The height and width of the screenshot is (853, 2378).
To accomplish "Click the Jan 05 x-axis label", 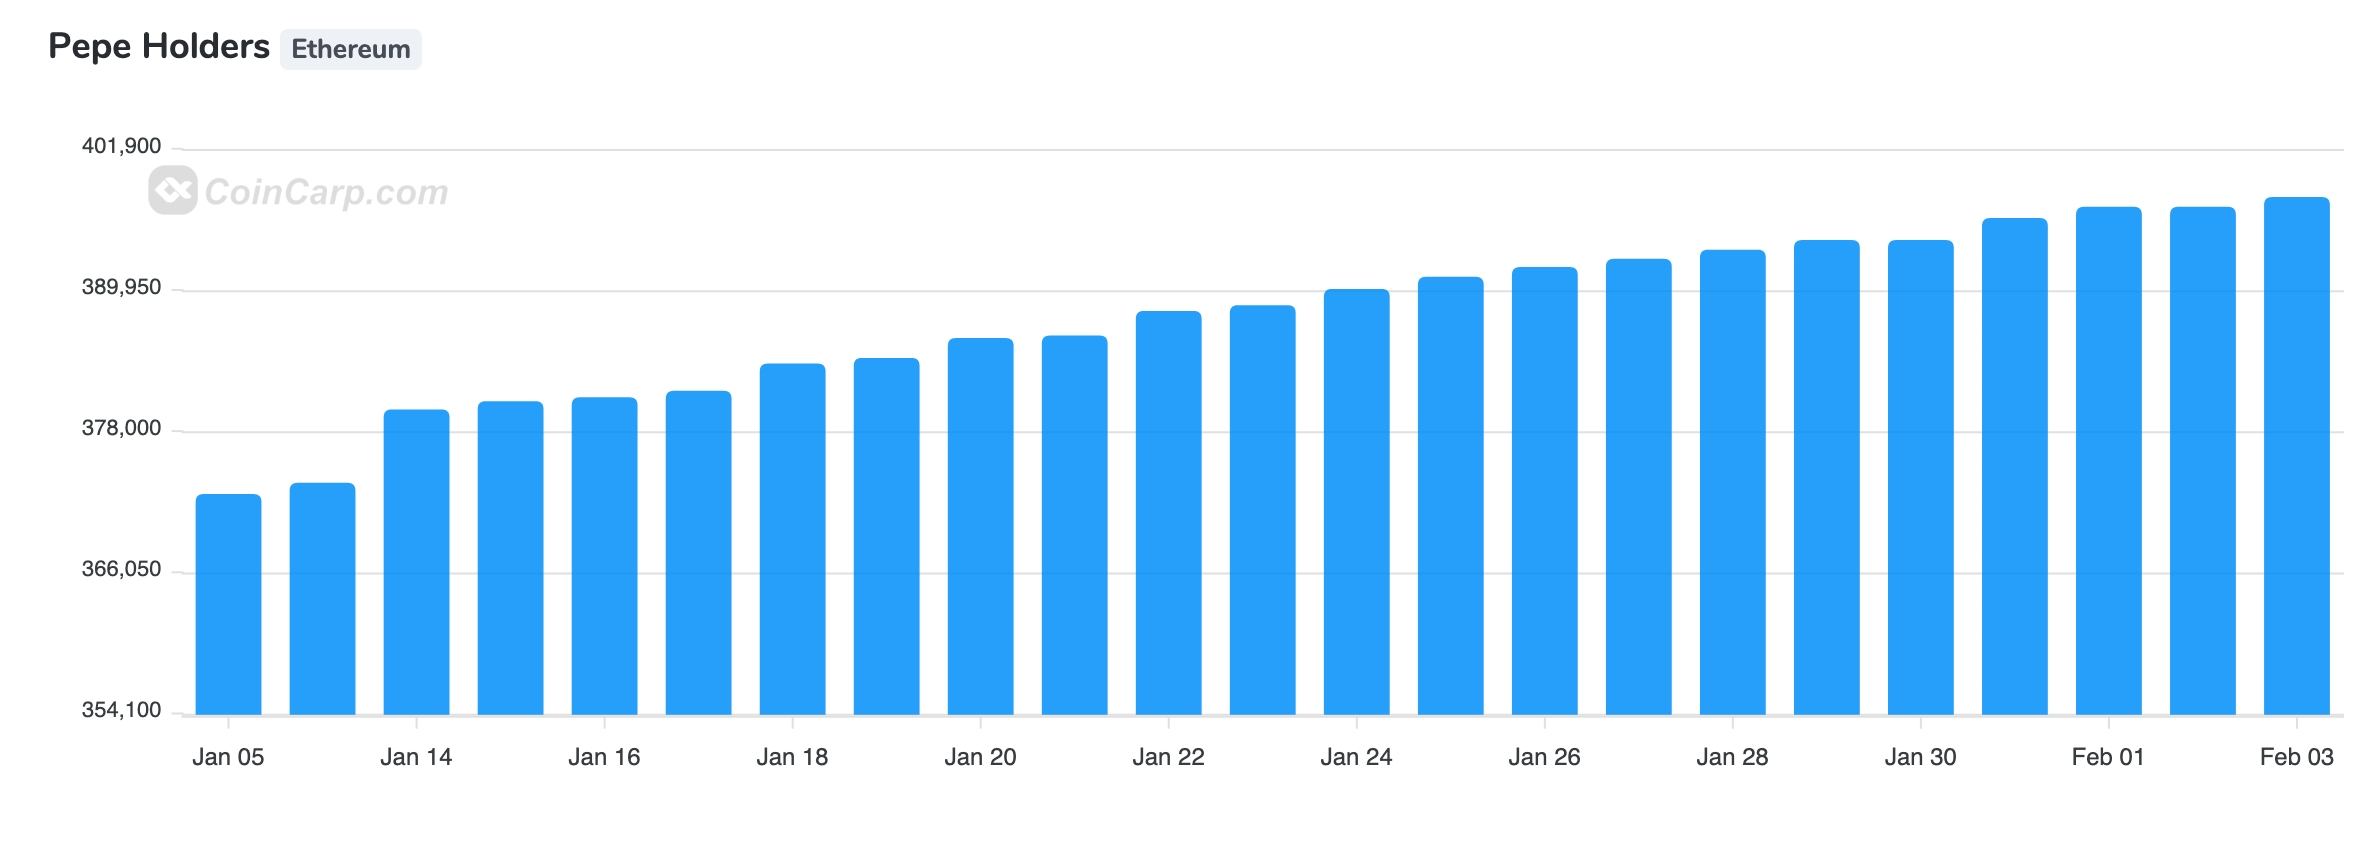I will [228, 757].
